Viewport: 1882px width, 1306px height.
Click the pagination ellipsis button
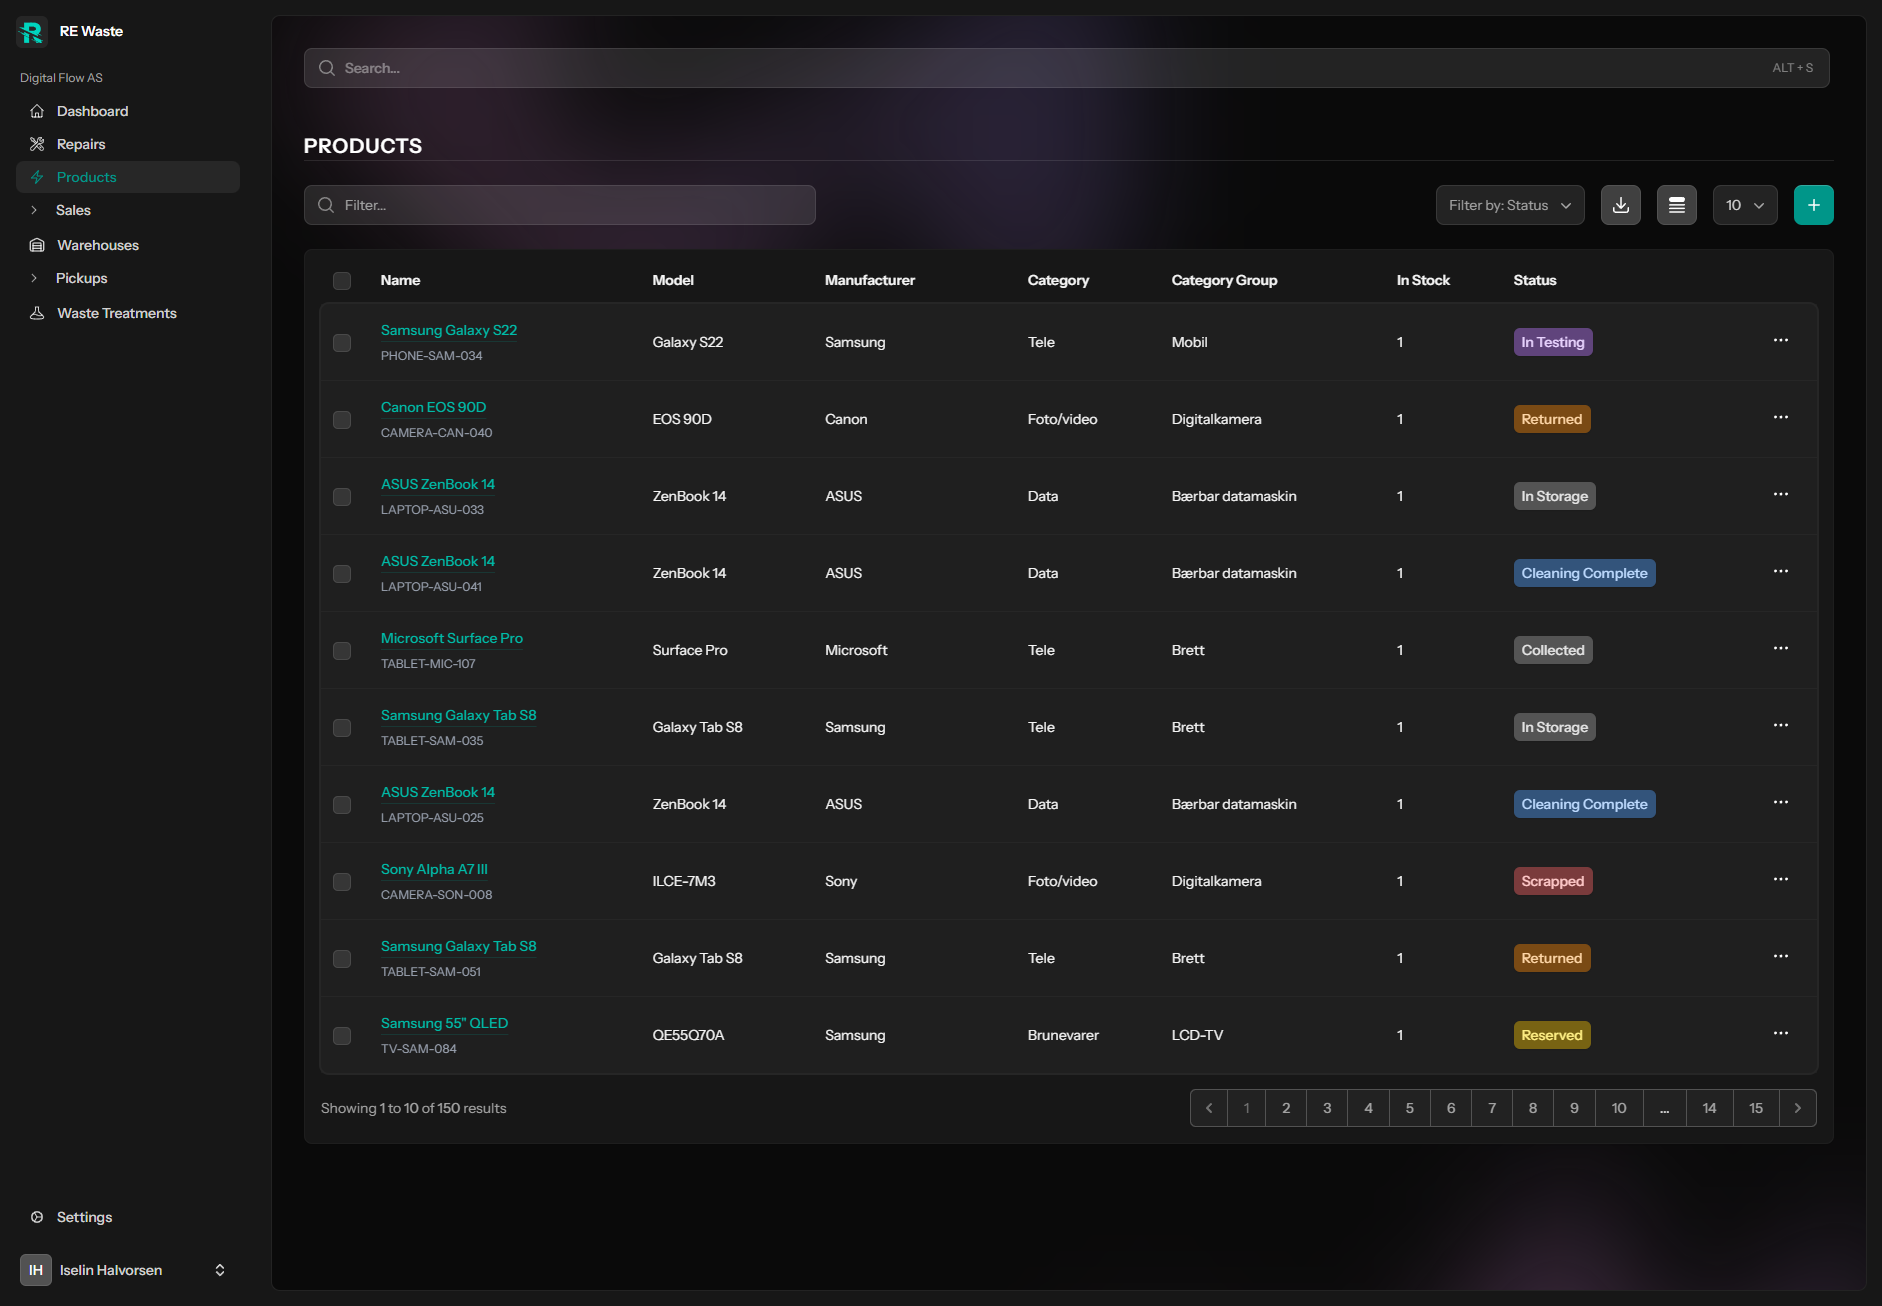(1664, 1108)
